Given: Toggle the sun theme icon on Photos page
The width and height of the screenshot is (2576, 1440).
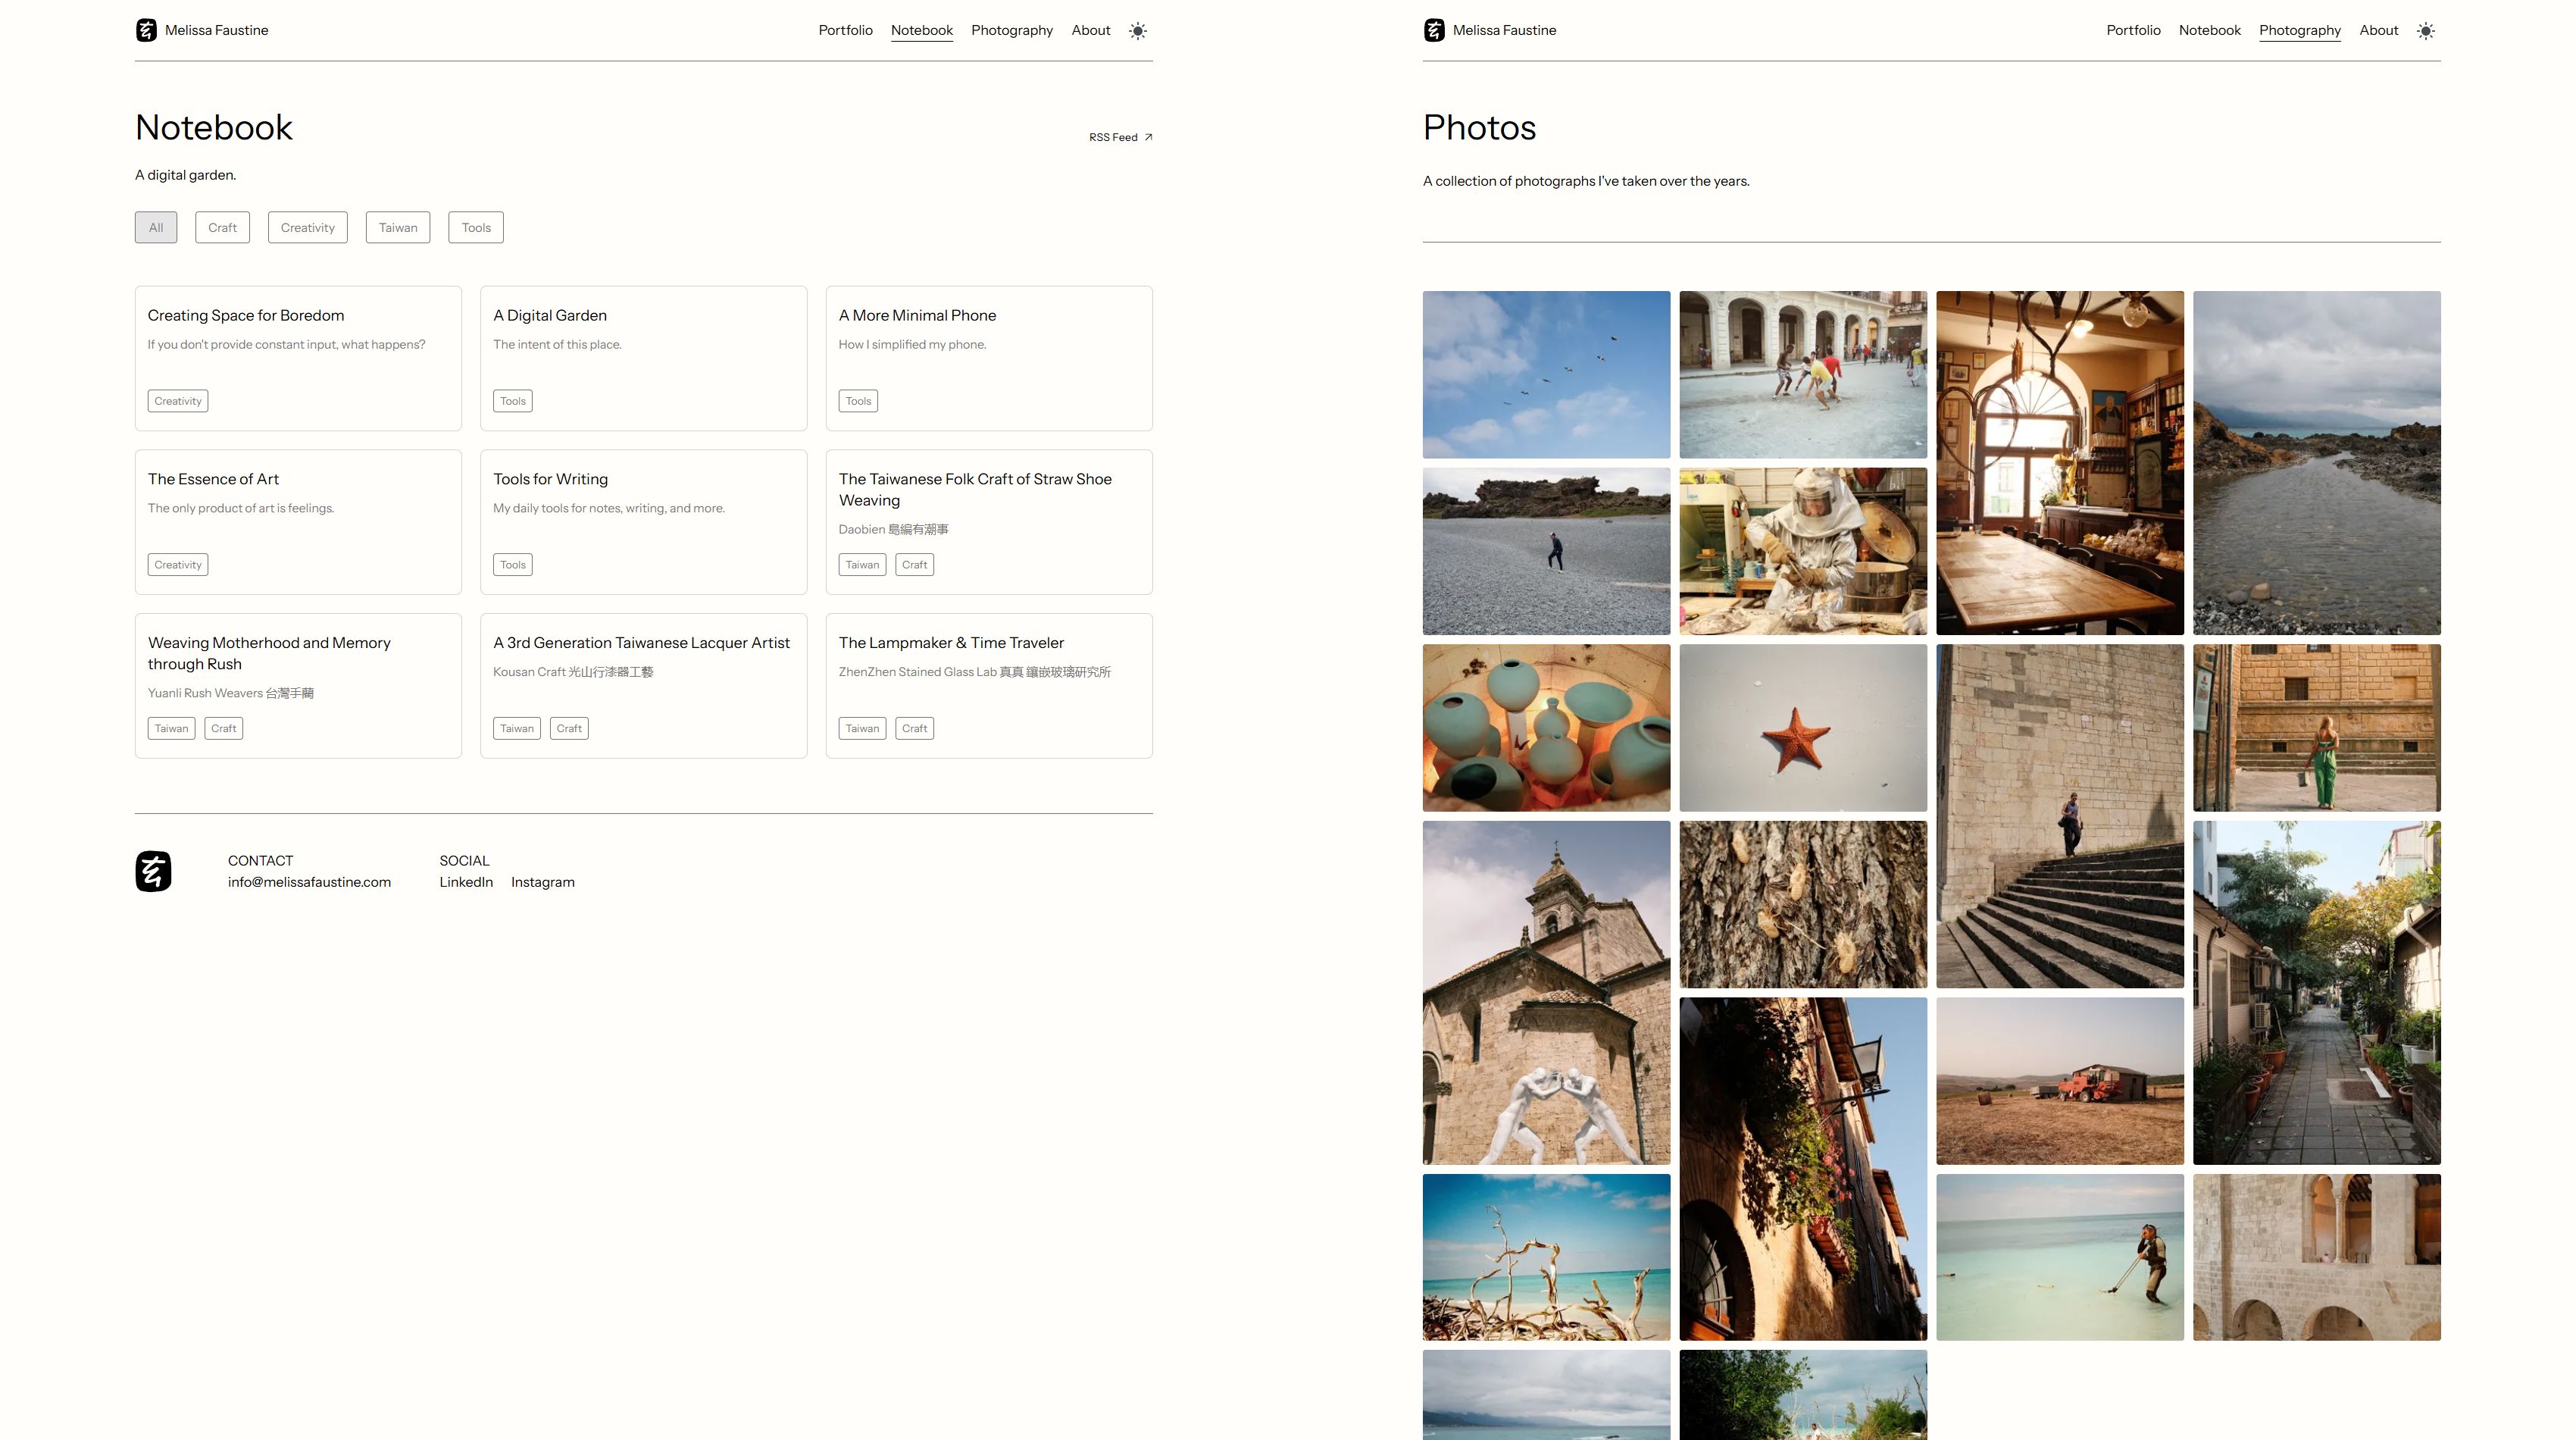Looking at the screenshot, I should click(x=2426, y=31).
